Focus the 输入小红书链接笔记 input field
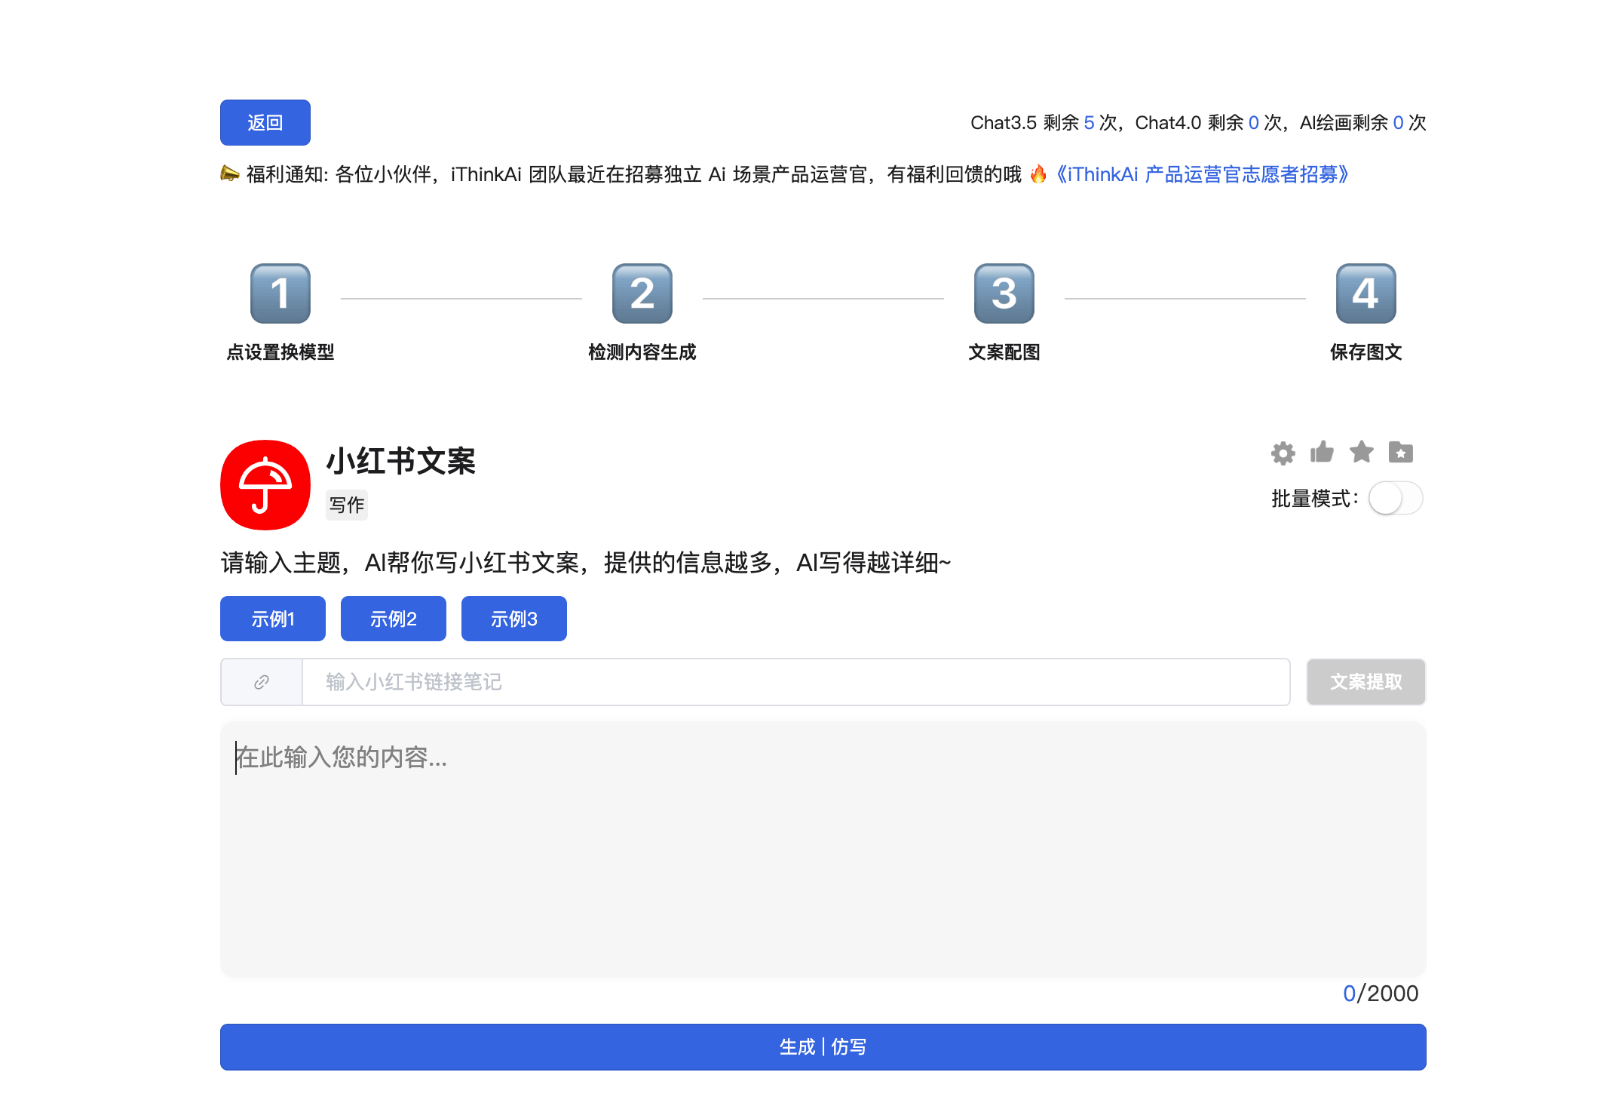This screenshot has width=1600, height=1109. (x=795, y=682)
